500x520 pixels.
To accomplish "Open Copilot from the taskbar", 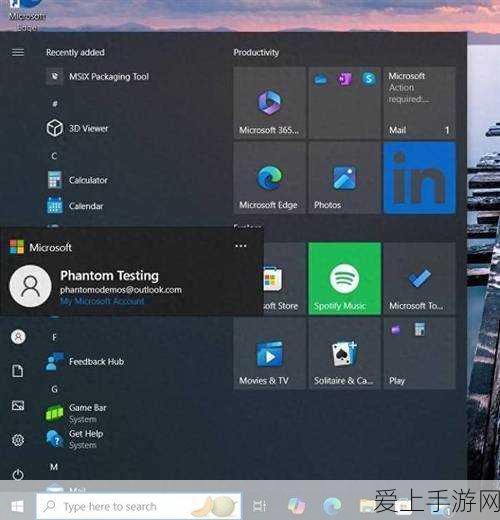I will point(297,506).
